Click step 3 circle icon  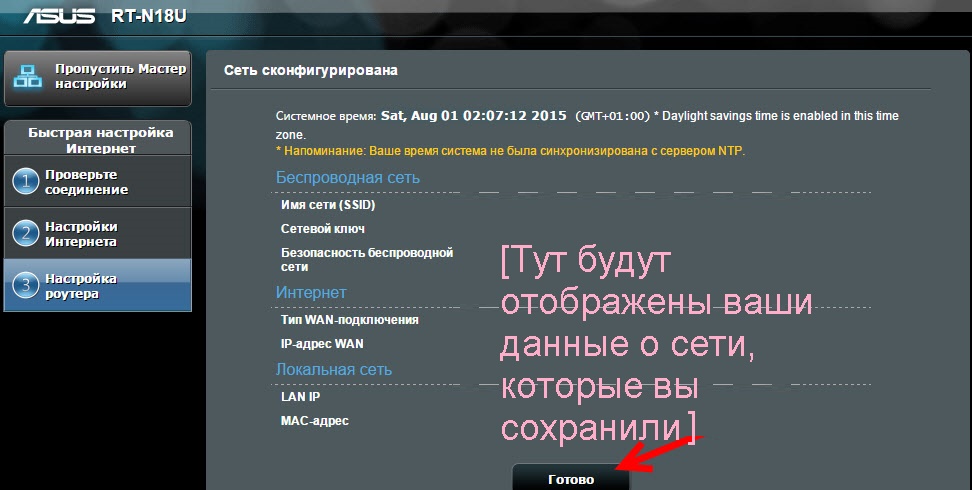click(x=25, y=285)
